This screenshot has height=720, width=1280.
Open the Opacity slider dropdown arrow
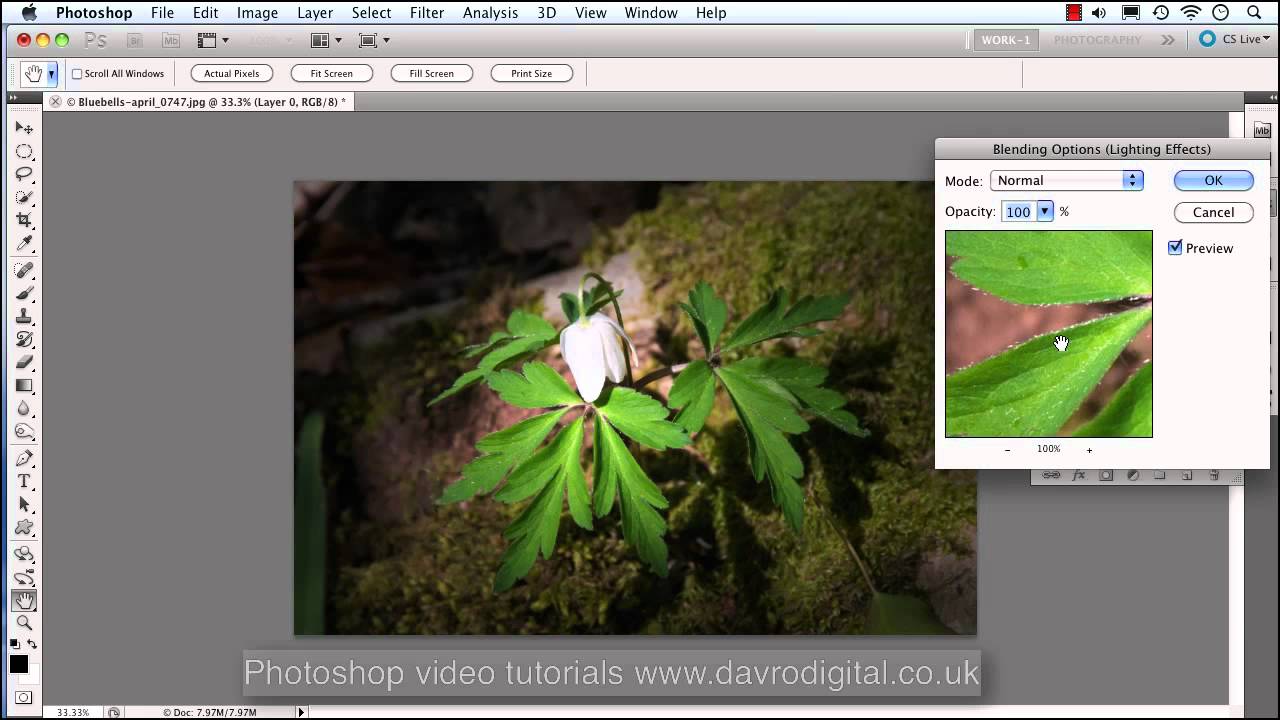[x=1044, y=211]
